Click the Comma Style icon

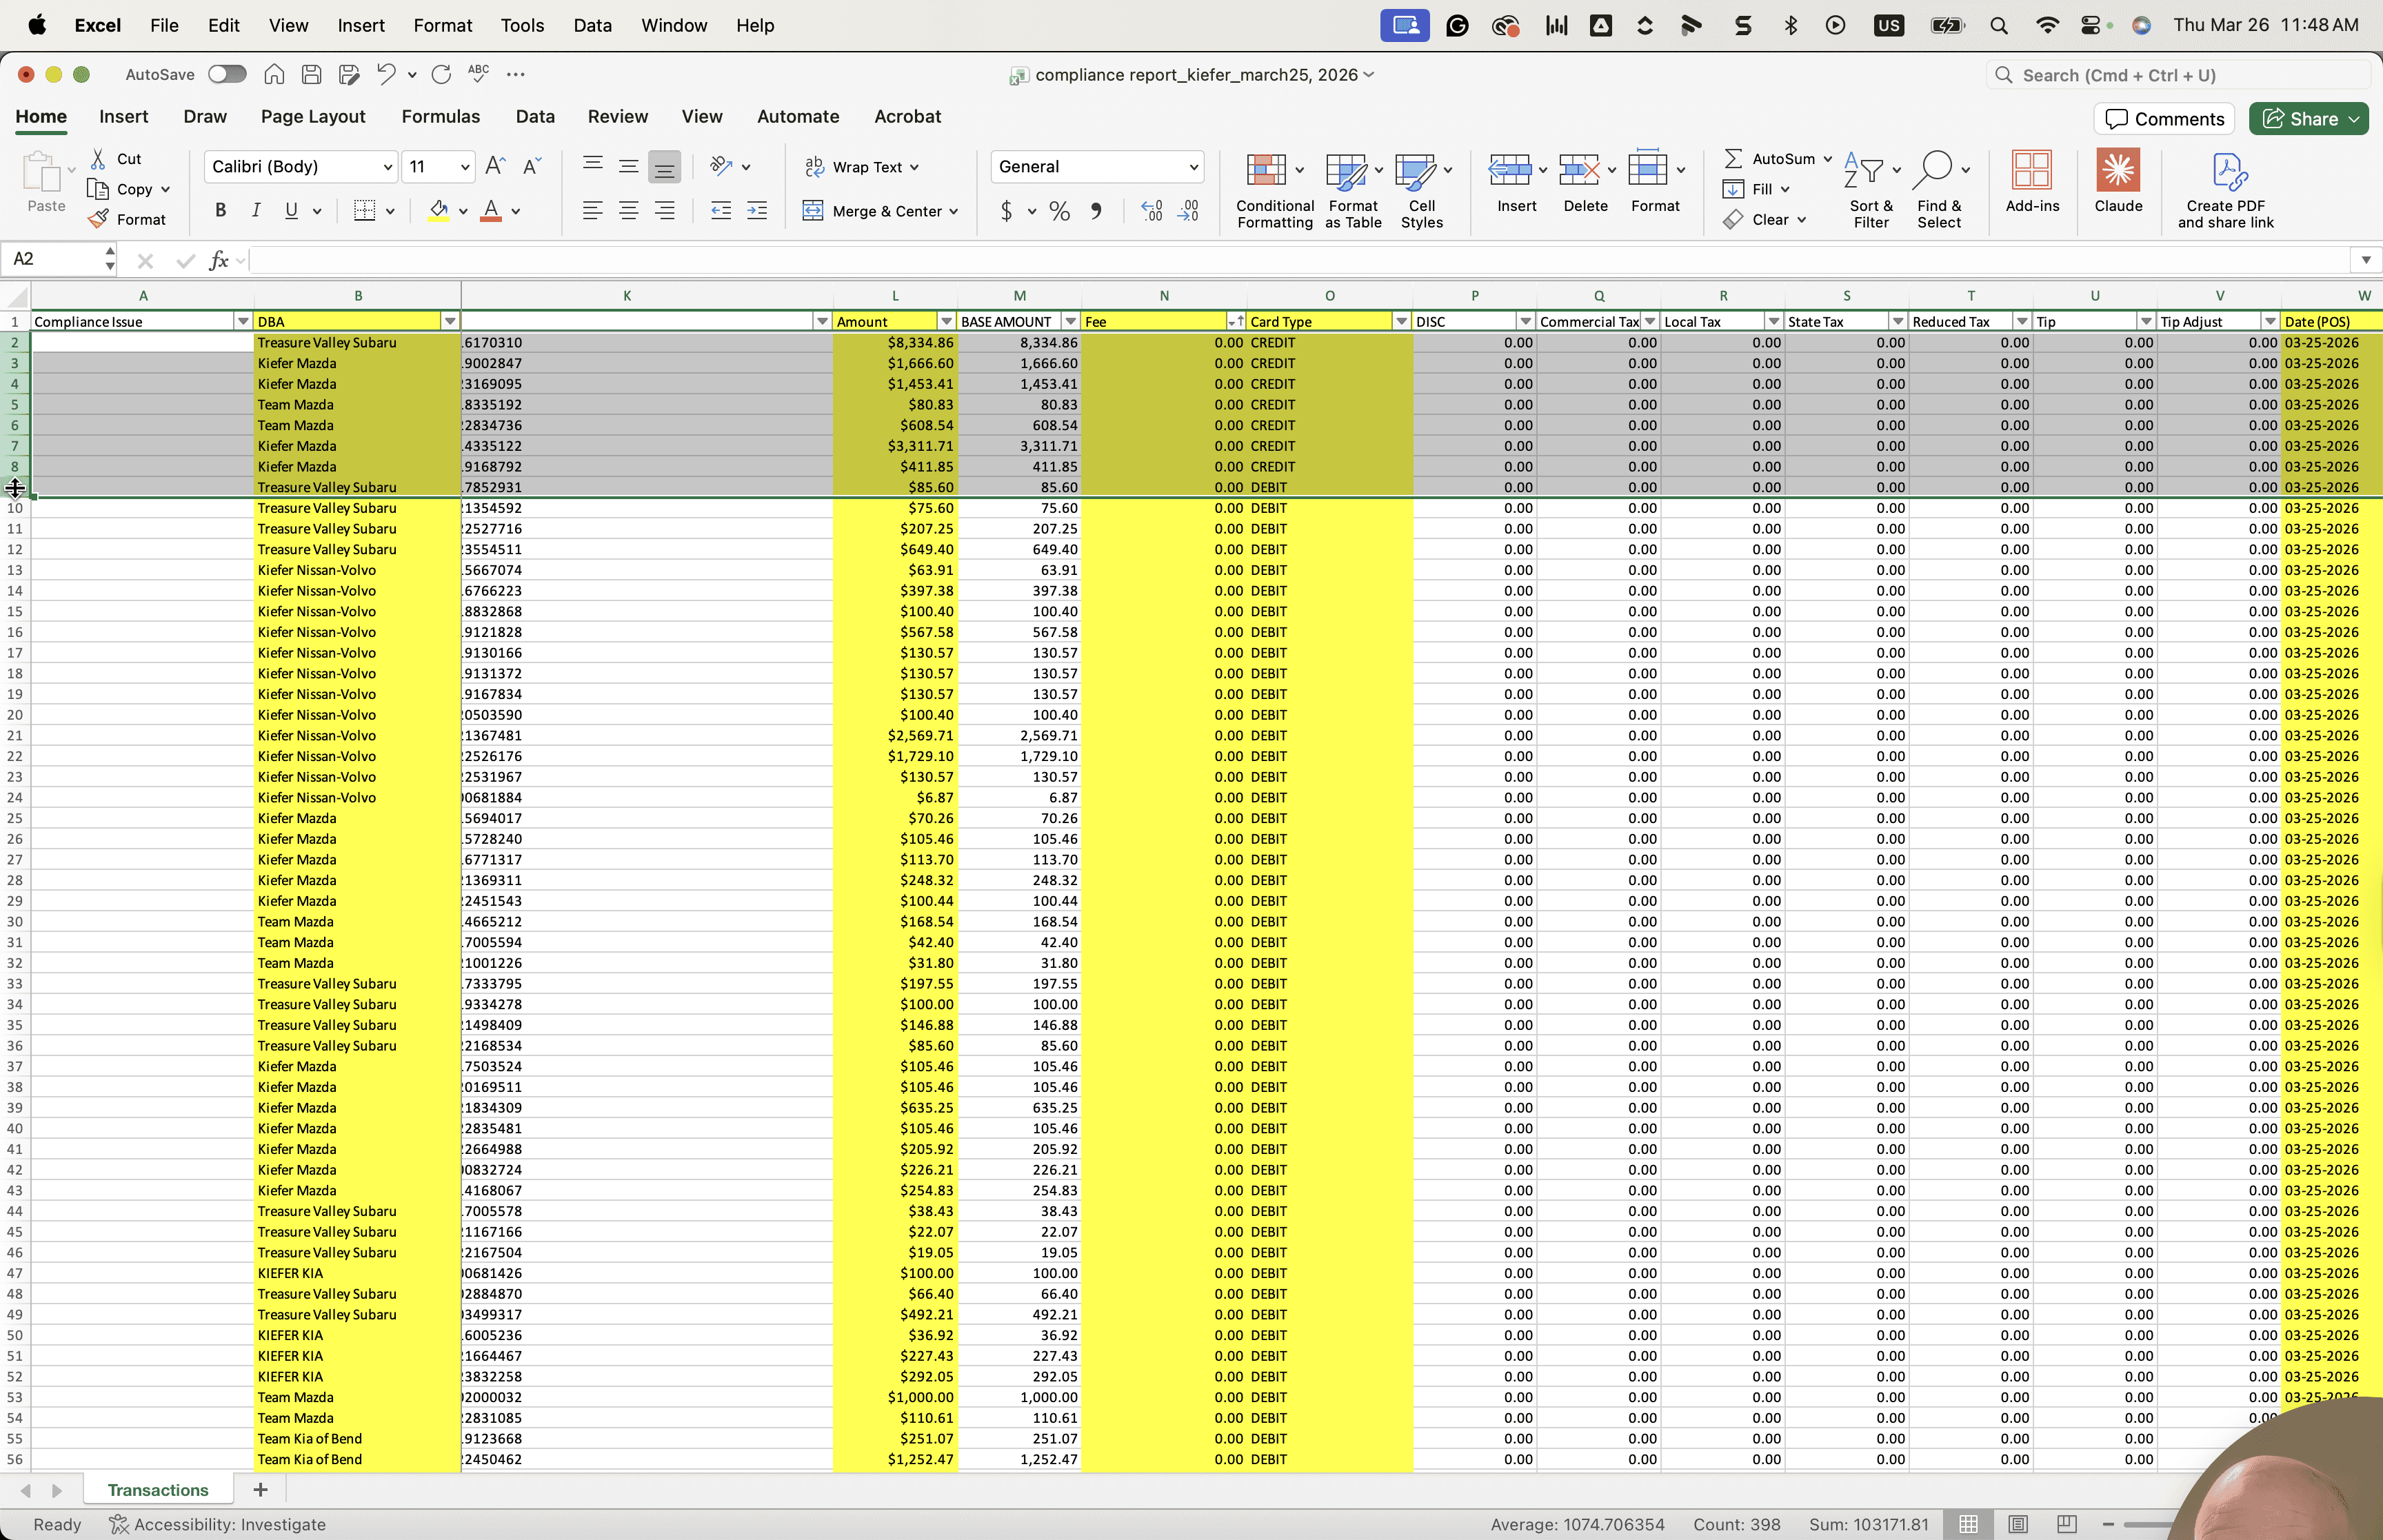click(1097, 211)
